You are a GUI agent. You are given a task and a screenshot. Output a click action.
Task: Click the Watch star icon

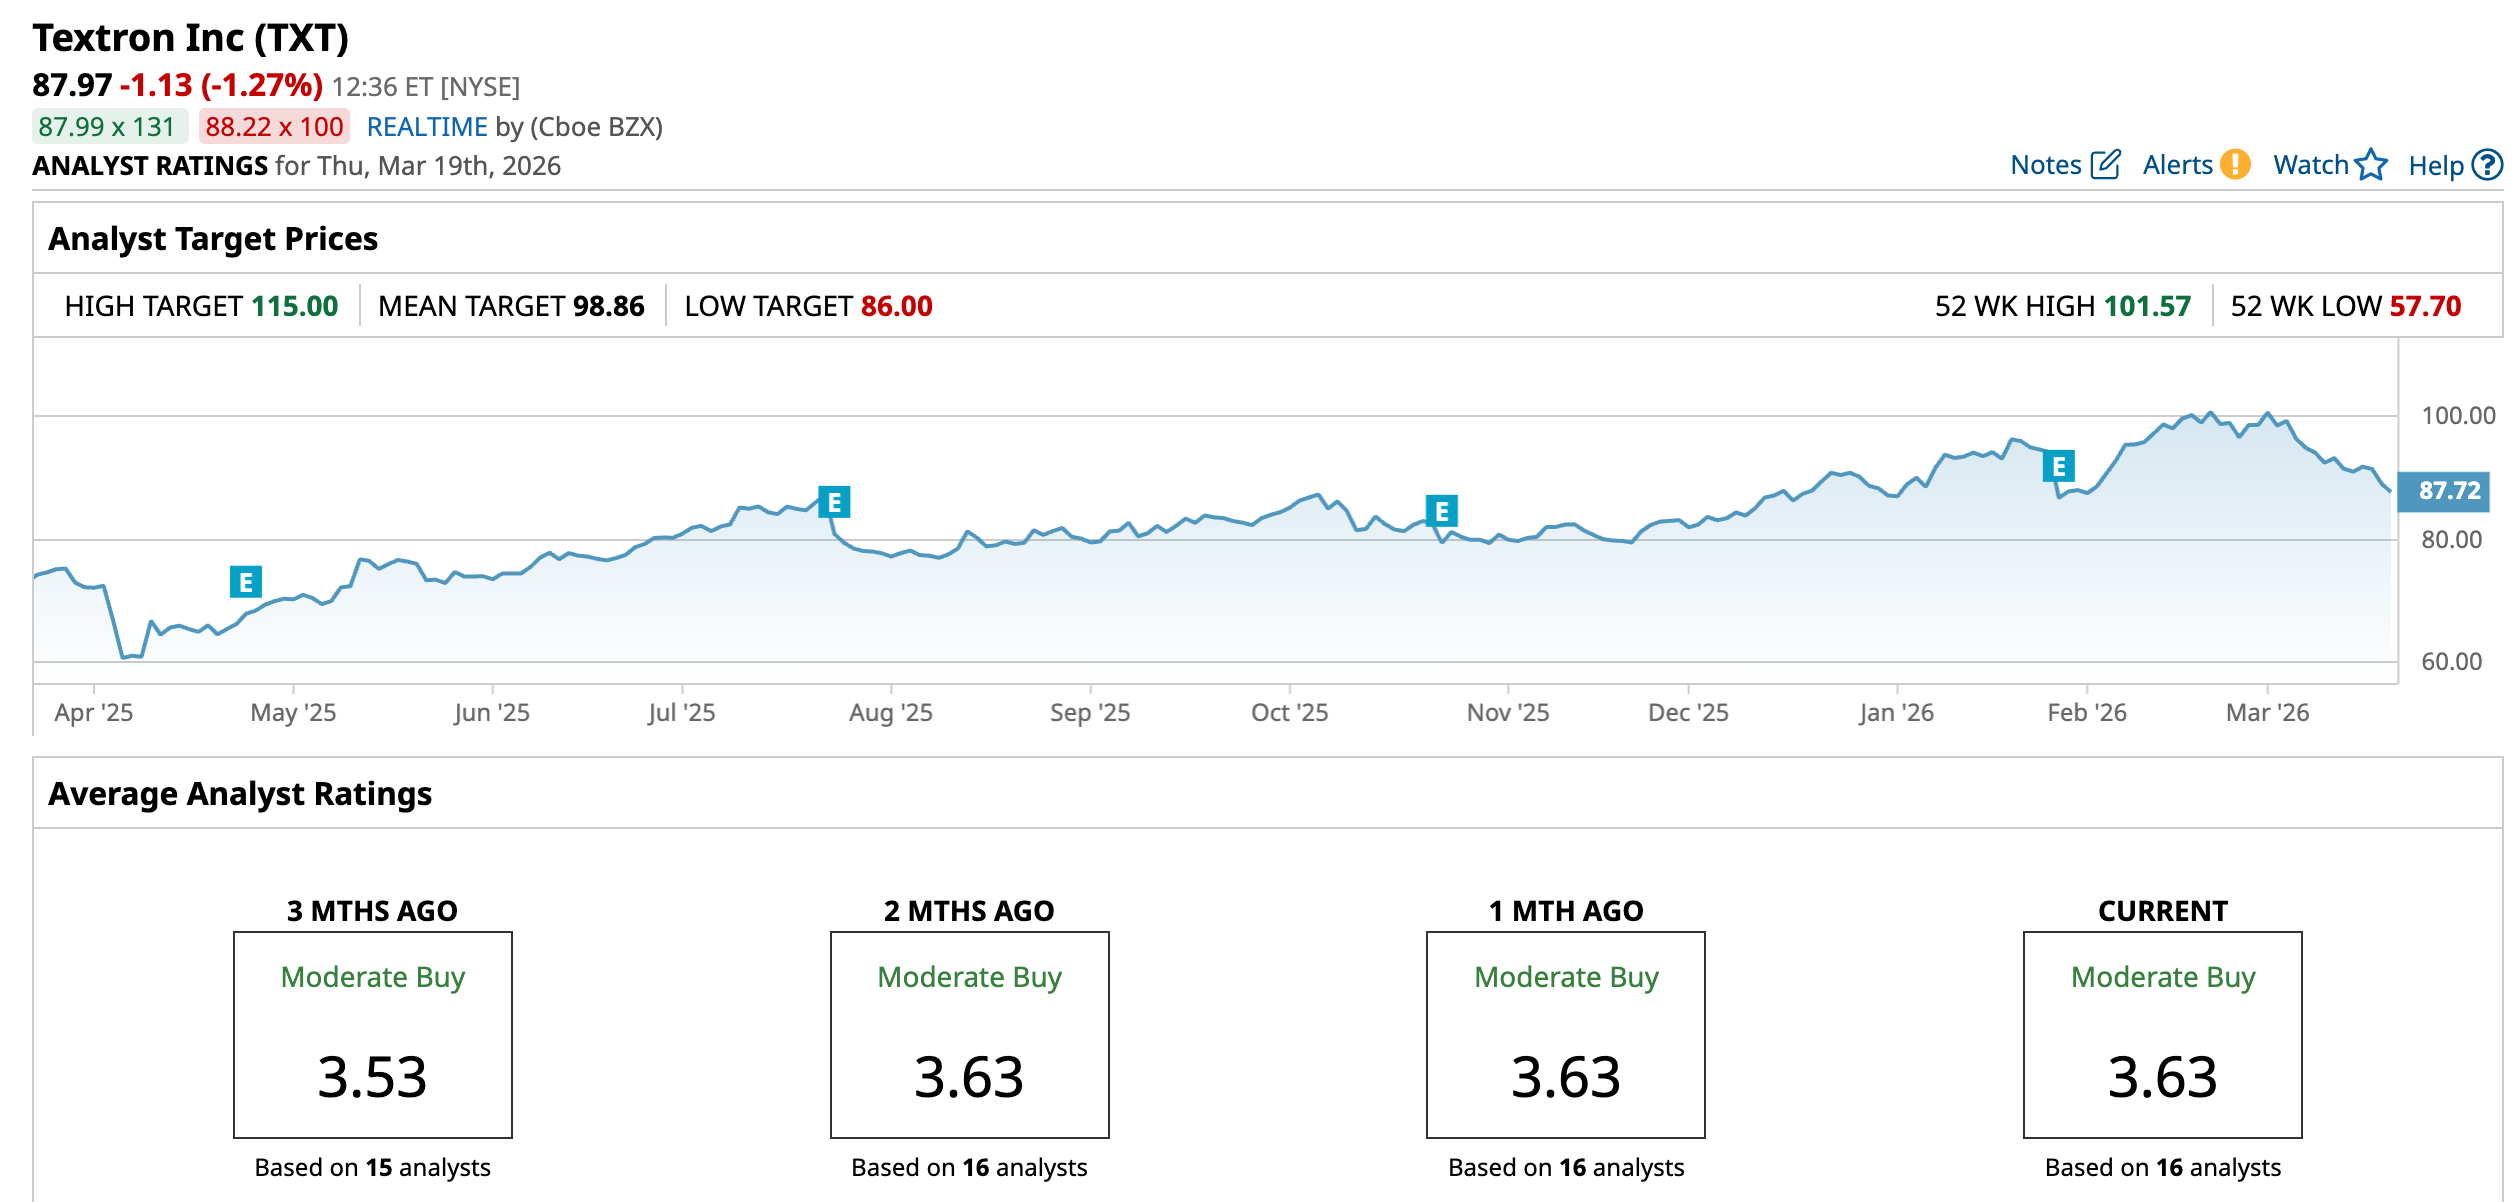click(2371, 164)
